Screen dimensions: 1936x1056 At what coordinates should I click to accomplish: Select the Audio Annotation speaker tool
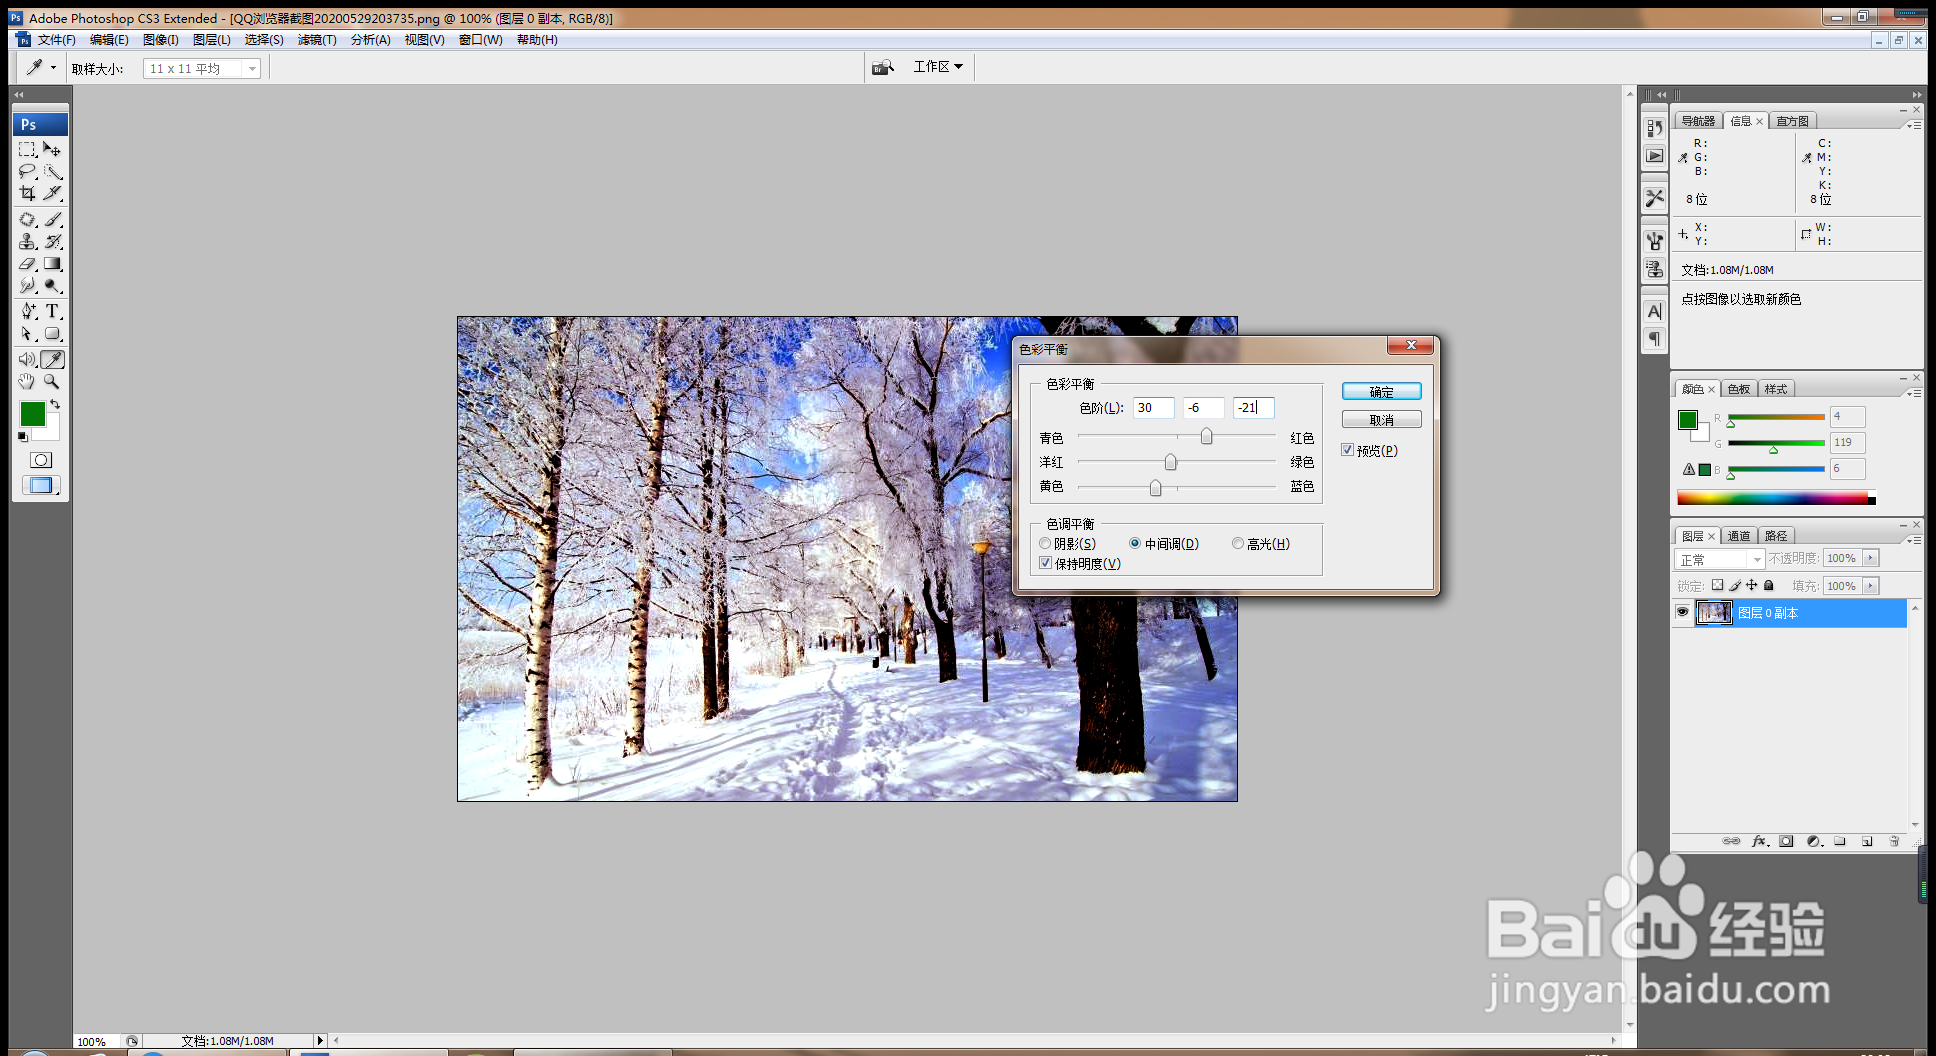point(28,359)
